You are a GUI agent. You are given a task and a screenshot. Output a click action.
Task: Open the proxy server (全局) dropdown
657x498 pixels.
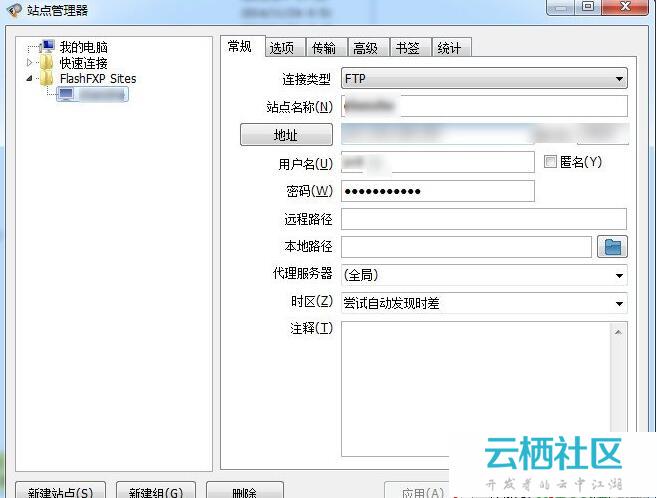(484, 275)
